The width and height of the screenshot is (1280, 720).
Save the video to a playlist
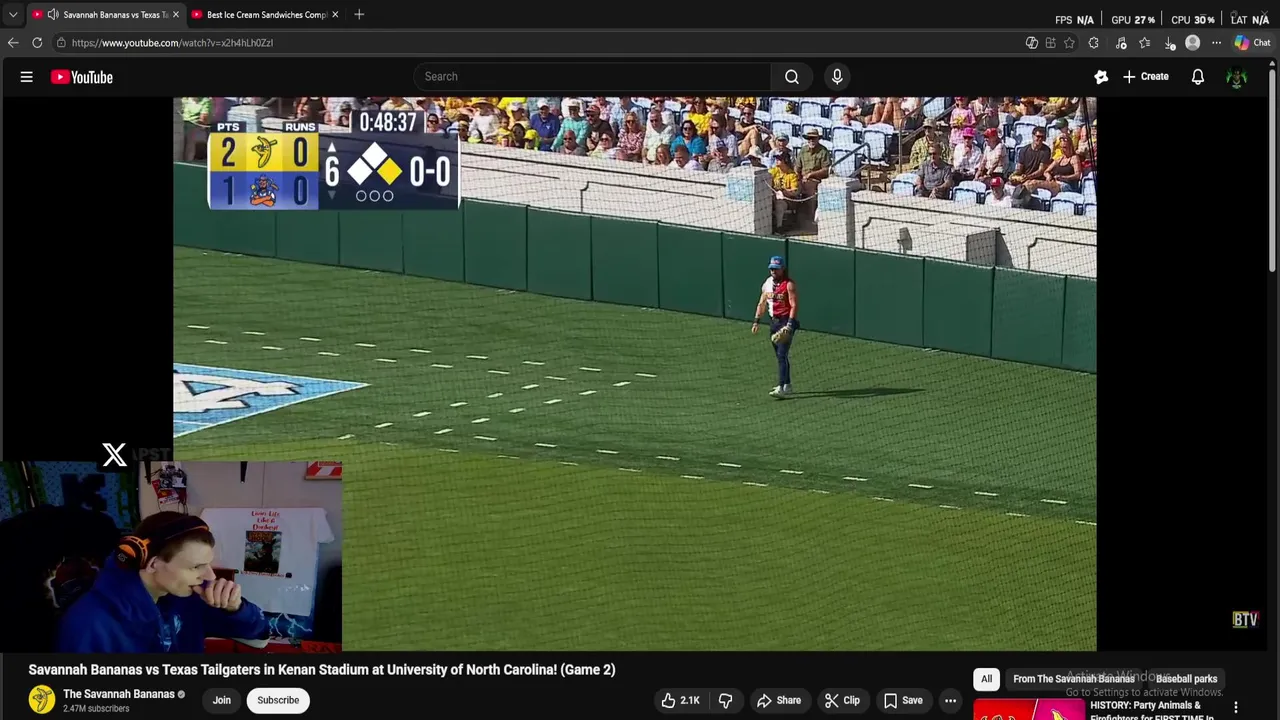(903, 700)
